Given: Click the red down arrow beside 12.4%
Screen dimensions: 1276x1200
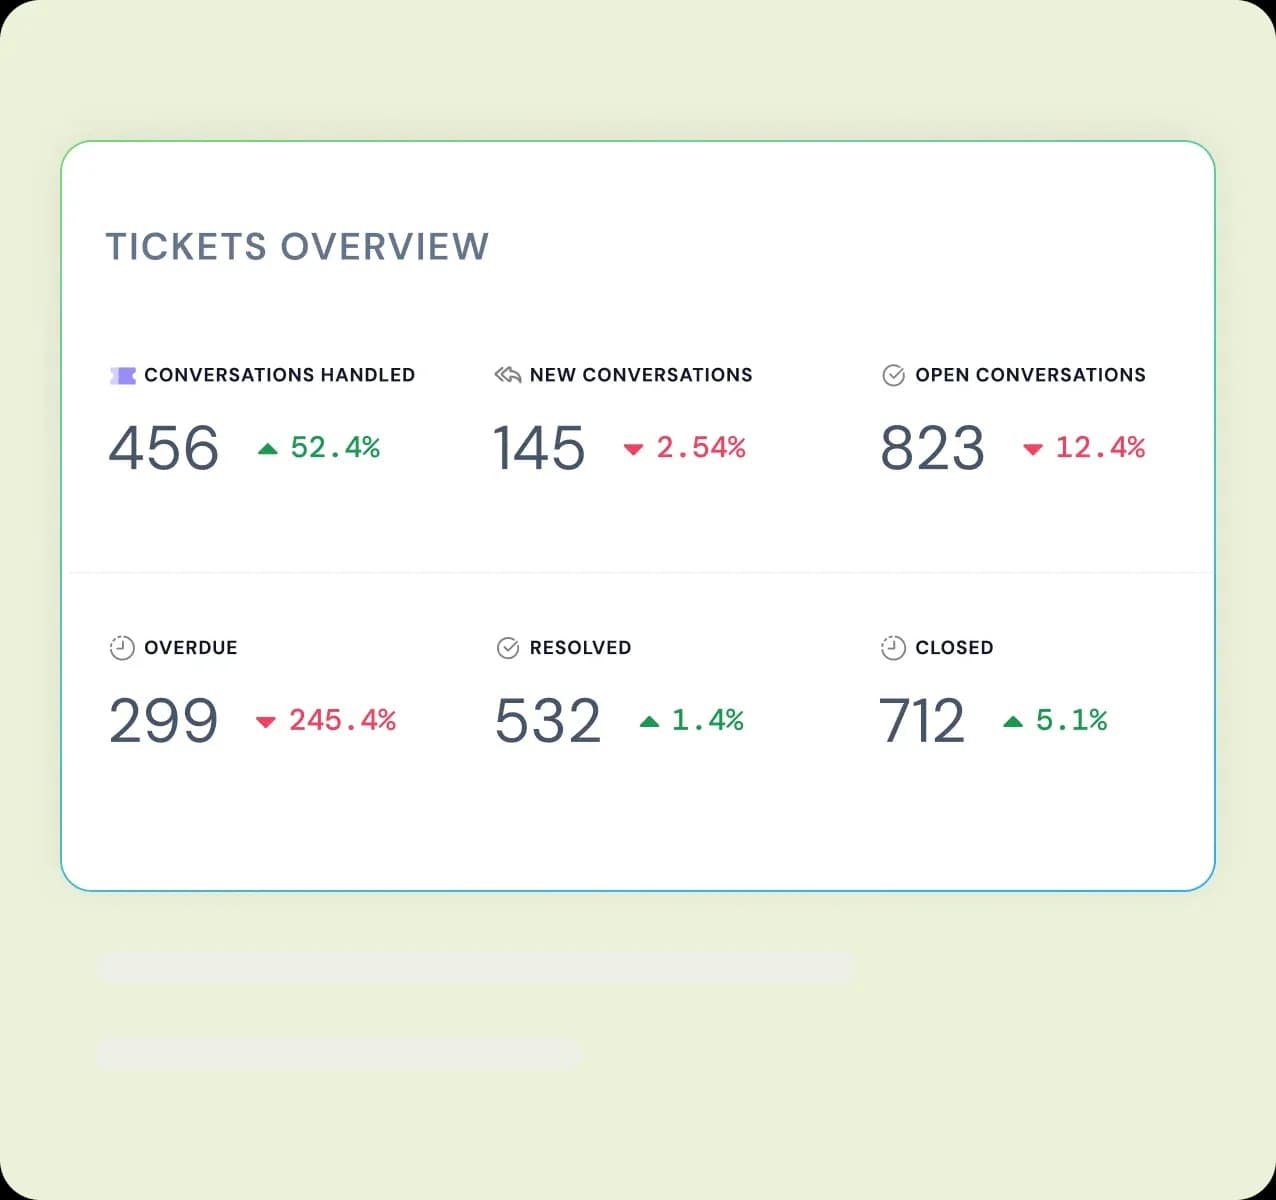Looking at the screenshot, I should (1032, 451).
